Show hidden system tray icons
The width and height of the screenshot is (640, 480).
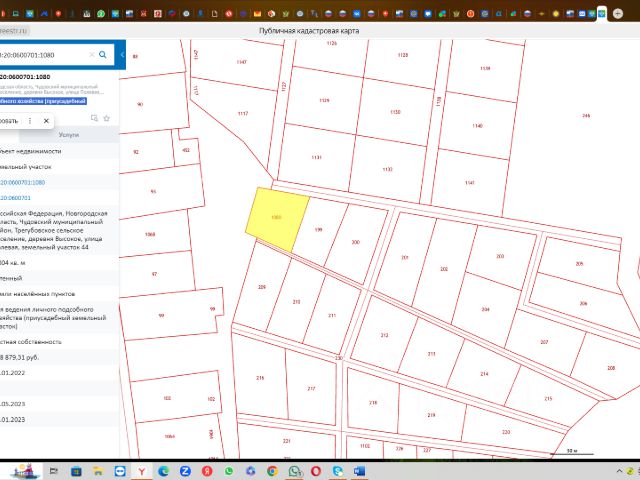[x=619, y=471]
